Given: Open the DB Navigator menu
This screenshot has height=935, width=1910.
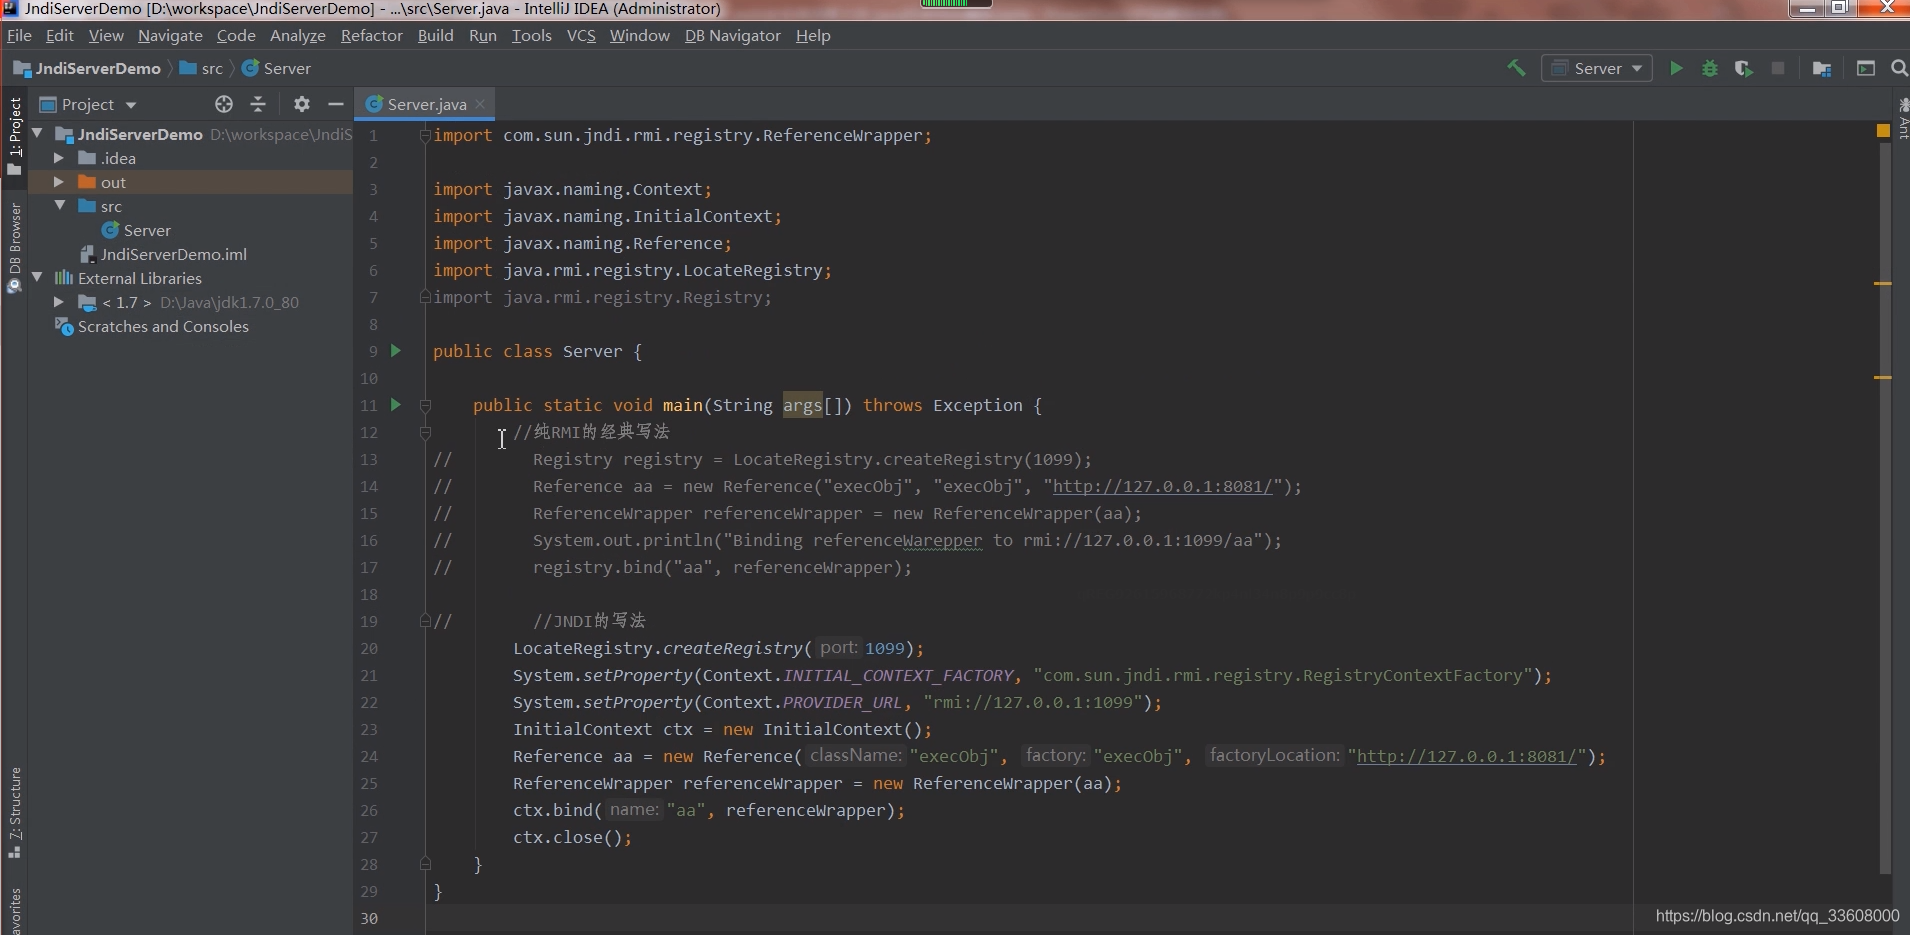Looking at the screenshot, I should click(732, 35).
